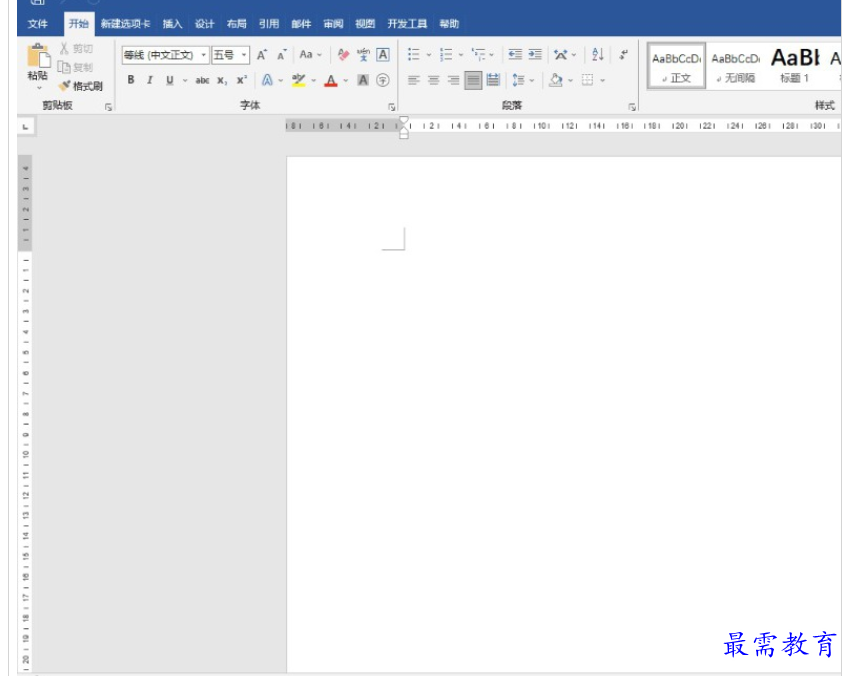This screenshot has width=845, height=676.
Task: Toggle superscript (x²) formatting
Action: [x=242, y=80]
